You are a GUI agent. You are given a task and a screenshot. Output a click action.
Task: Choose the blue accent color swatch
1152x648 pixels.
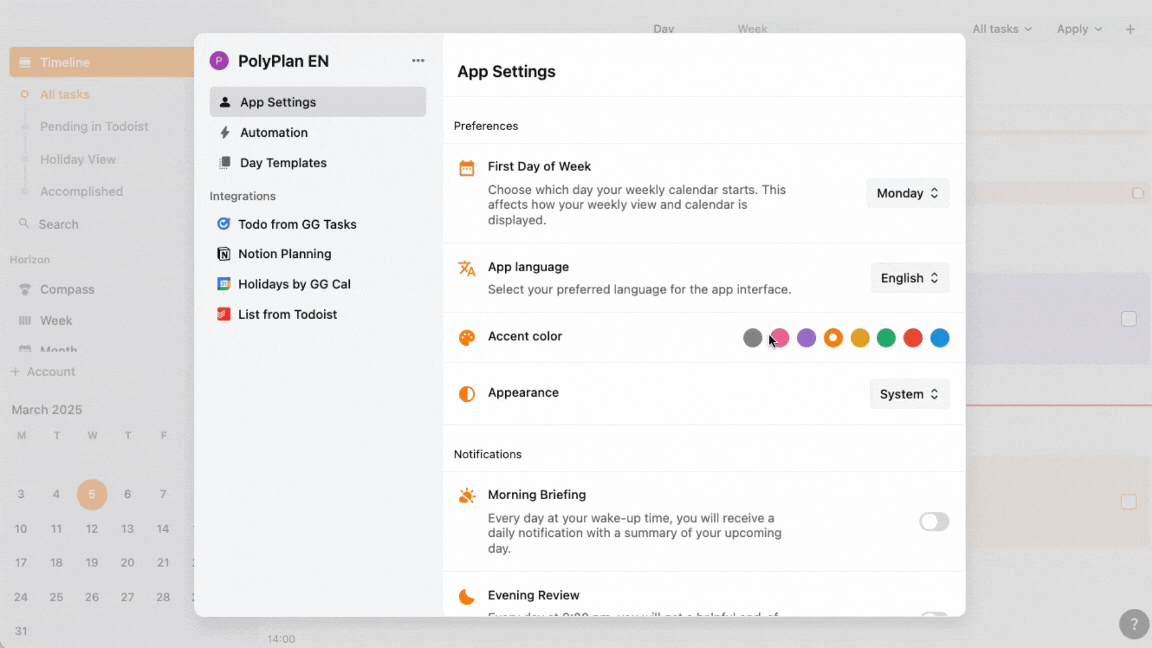pyautogui.click(x=940, y=338)
